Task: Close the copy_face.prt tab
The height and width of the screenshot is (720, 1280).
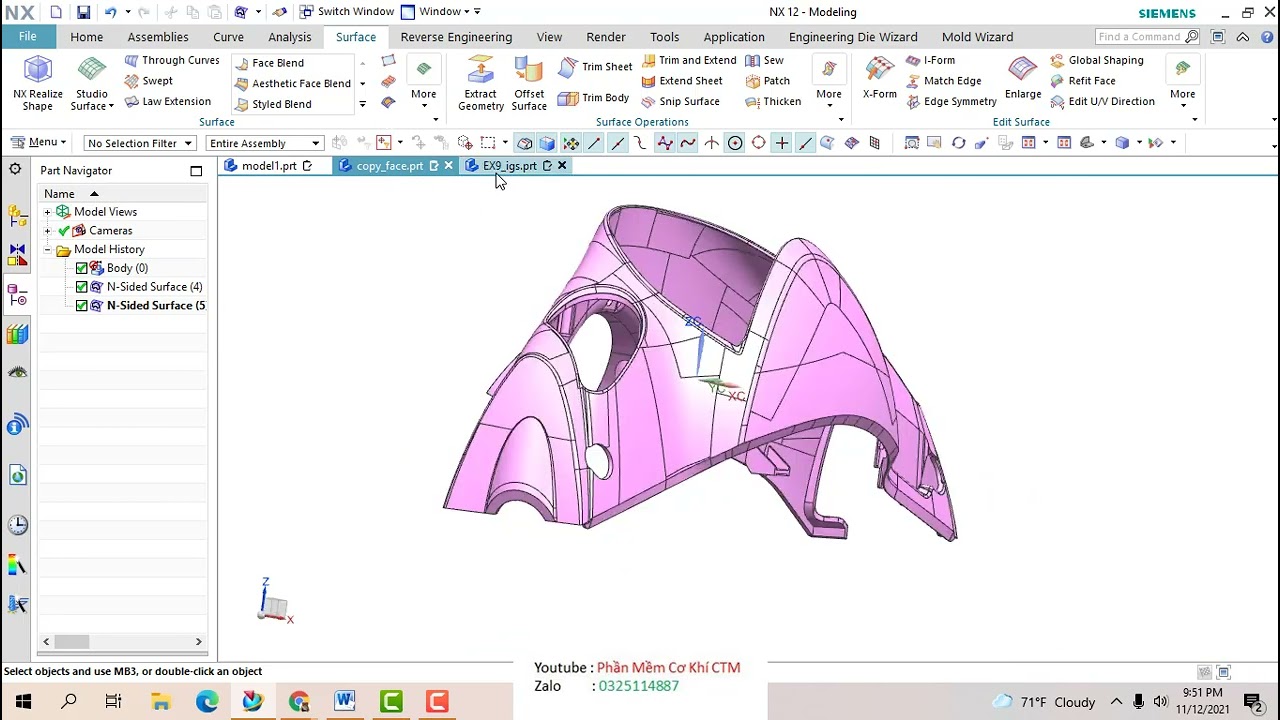Action: tap(448, 166)
